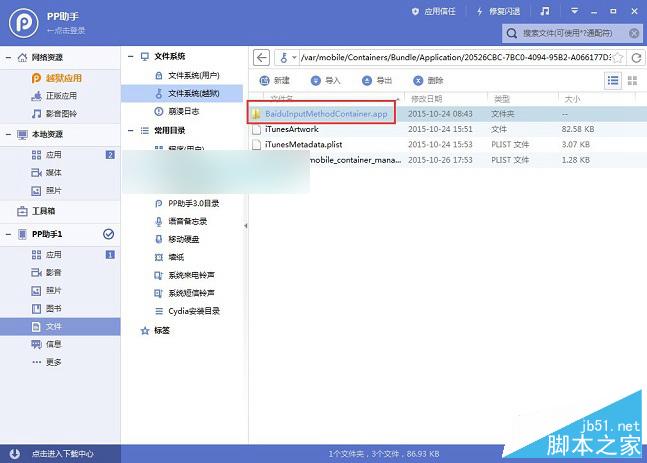647x463 pixels.
Task: Go back with the left arrow button
Action: point(261,57)
